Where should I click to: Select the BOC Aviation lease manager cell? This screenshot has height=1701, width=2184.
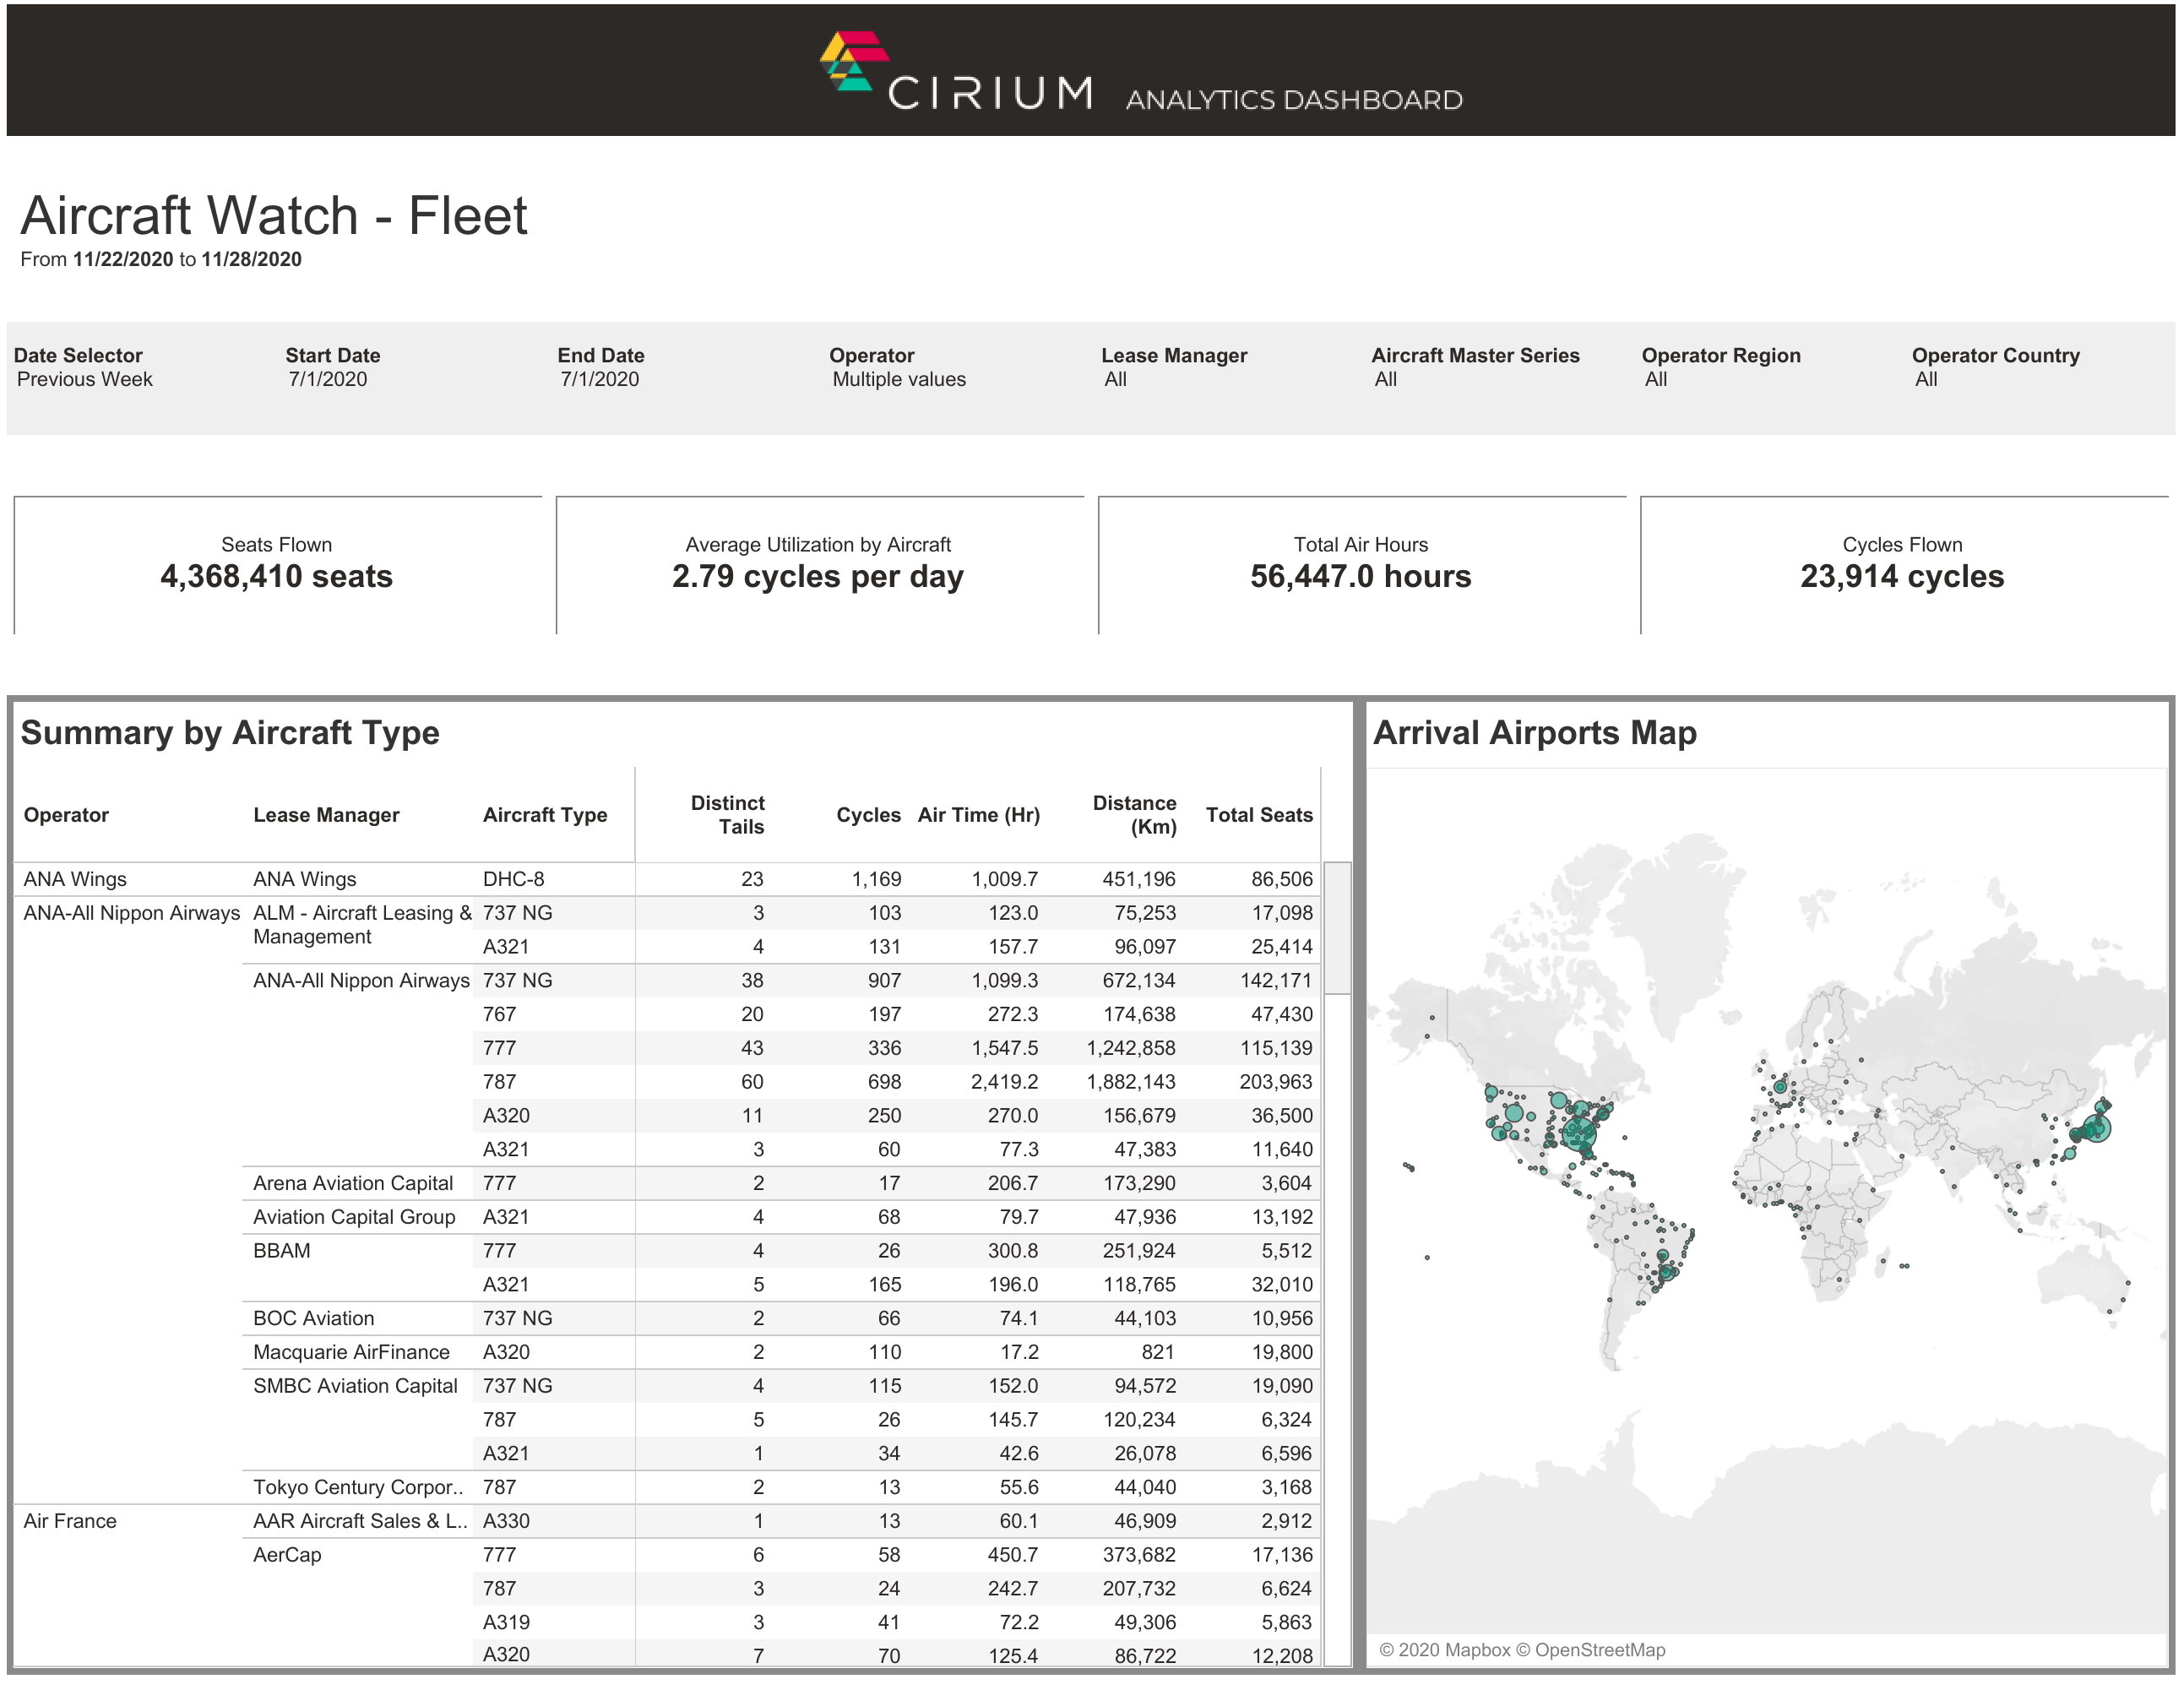(x=314, y=1318)
